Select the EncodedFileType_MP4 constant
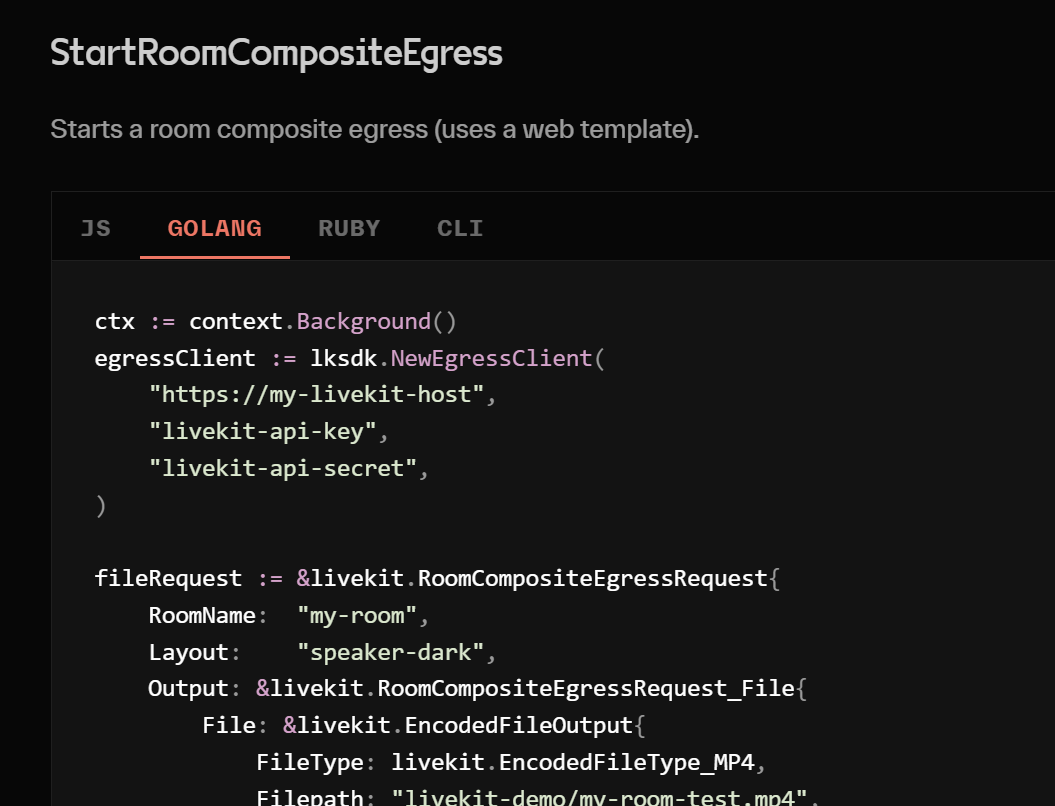This screenshot has width=1055, height=806. [628, 762]
